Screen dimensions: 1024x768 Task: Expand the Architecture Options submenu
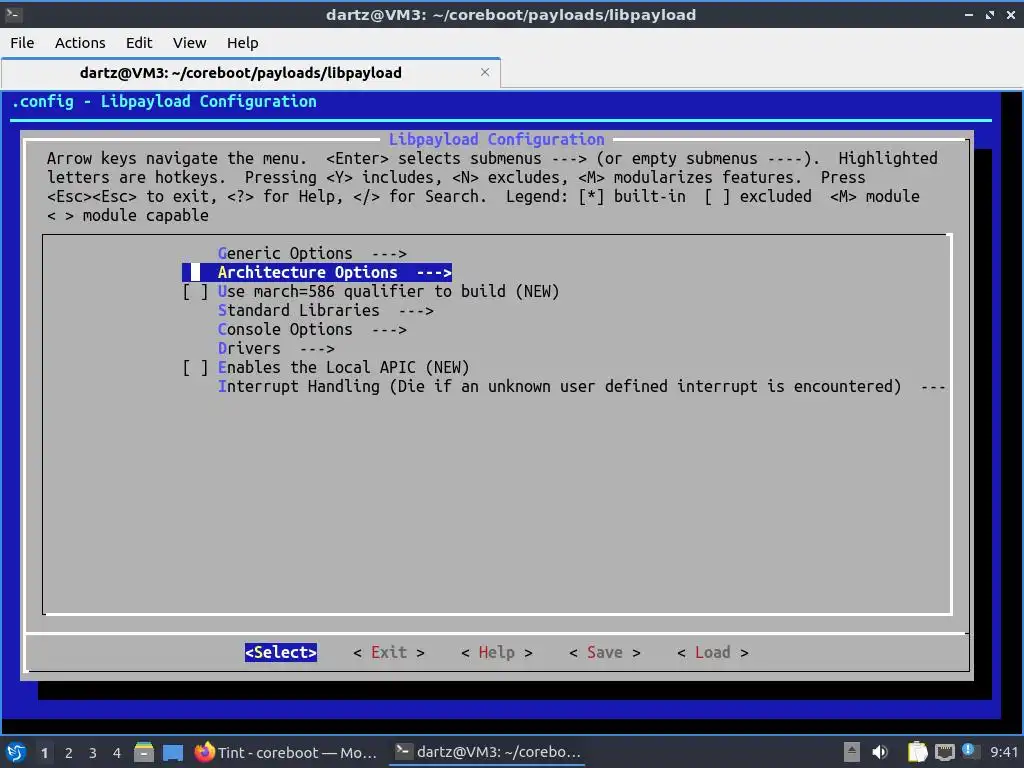(317, 272)
